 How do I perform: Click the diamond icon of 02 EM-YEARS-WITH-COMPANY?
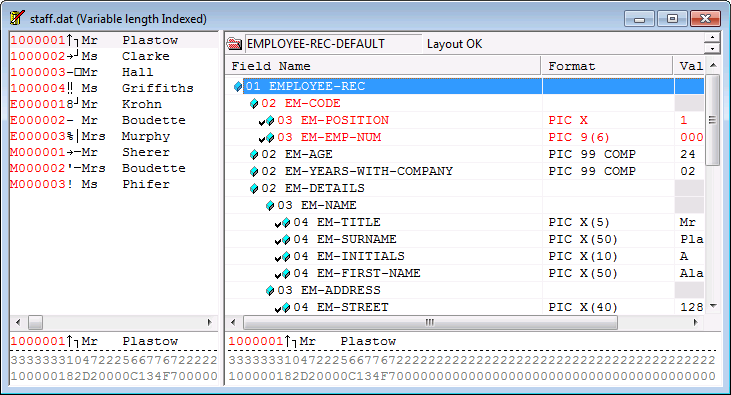254,172
